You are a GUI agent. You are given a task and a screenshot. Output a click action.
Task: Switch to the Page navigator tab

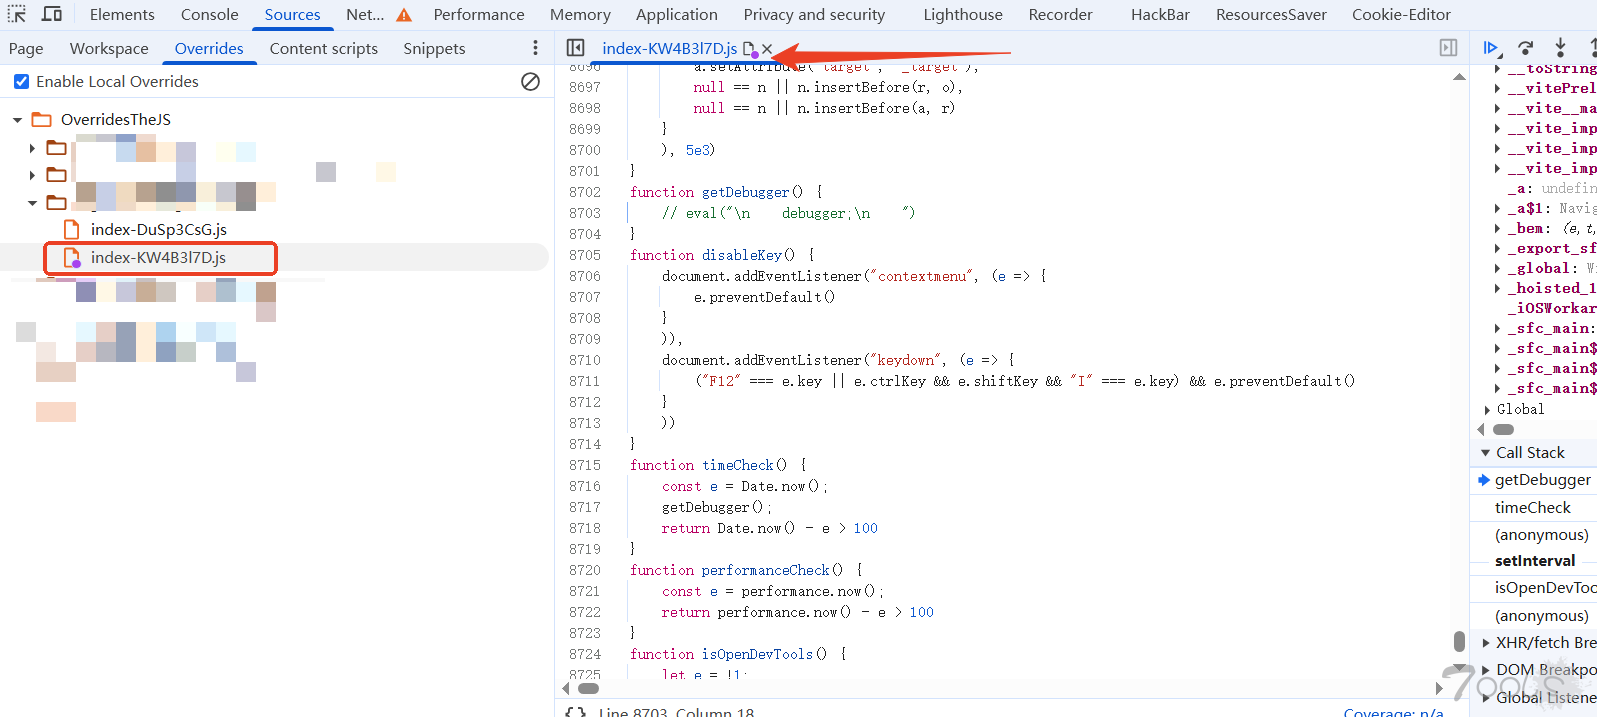tap(26, 48)
